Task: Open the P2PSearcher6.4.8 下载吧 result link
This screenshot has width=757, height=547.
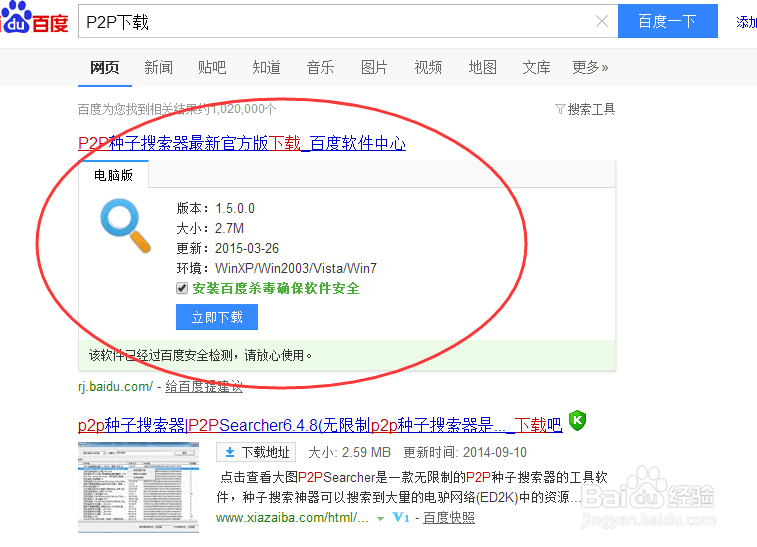Action: (x=320, y=425)
